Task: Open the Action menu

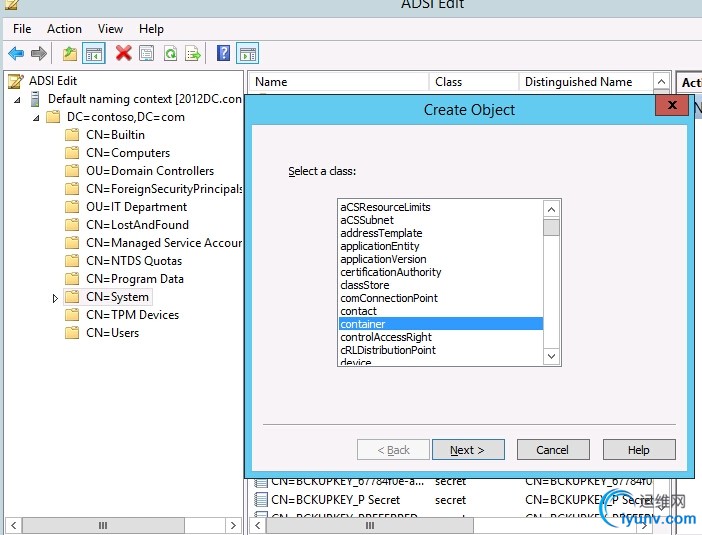Action: (64, 29)
